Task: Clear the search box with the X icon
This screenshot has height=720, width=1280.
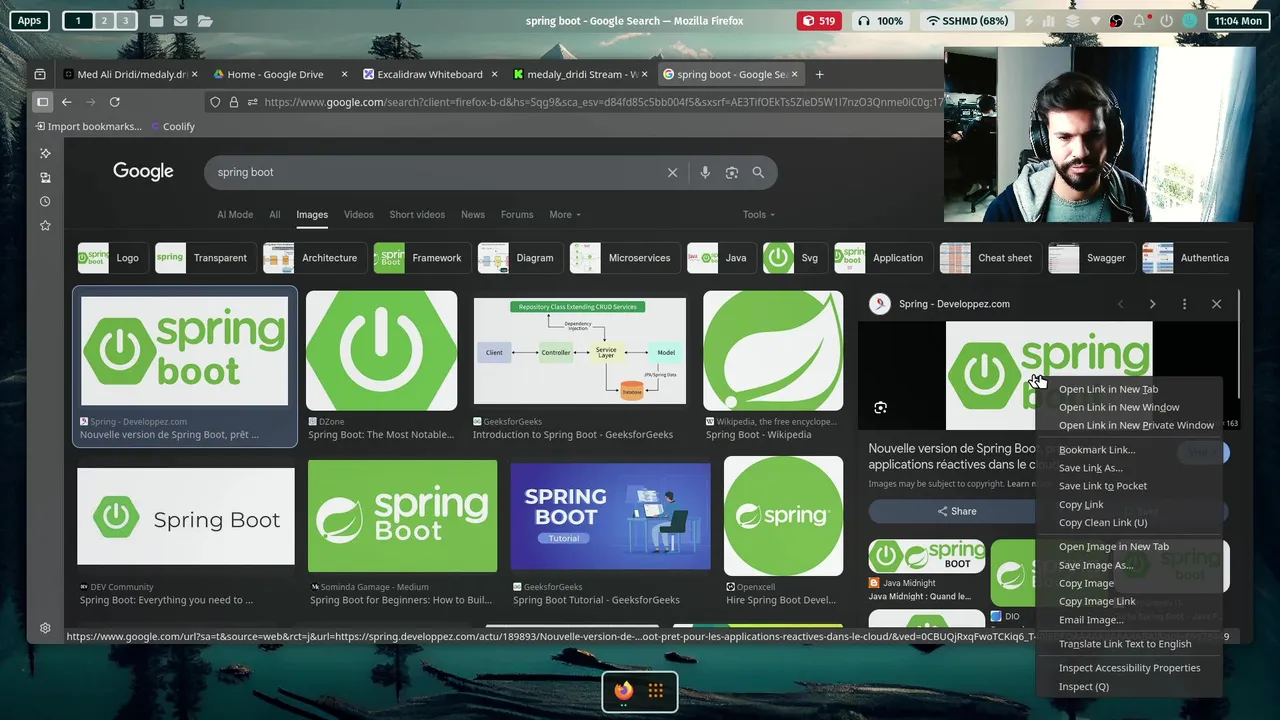Action: click(672, 172)
